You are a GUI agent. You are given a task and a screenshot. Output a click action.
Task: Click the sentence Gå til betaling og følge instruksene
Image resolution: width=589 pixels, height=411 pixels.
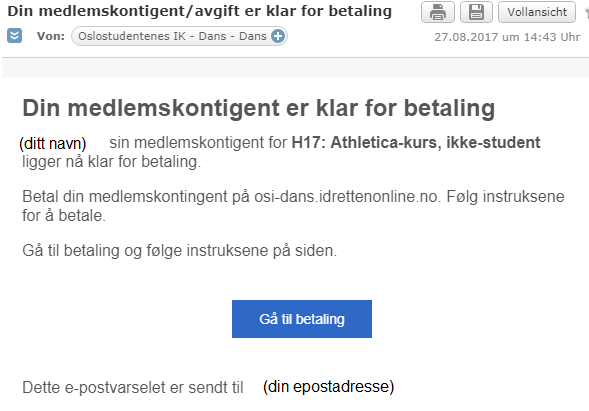point(180,251)
